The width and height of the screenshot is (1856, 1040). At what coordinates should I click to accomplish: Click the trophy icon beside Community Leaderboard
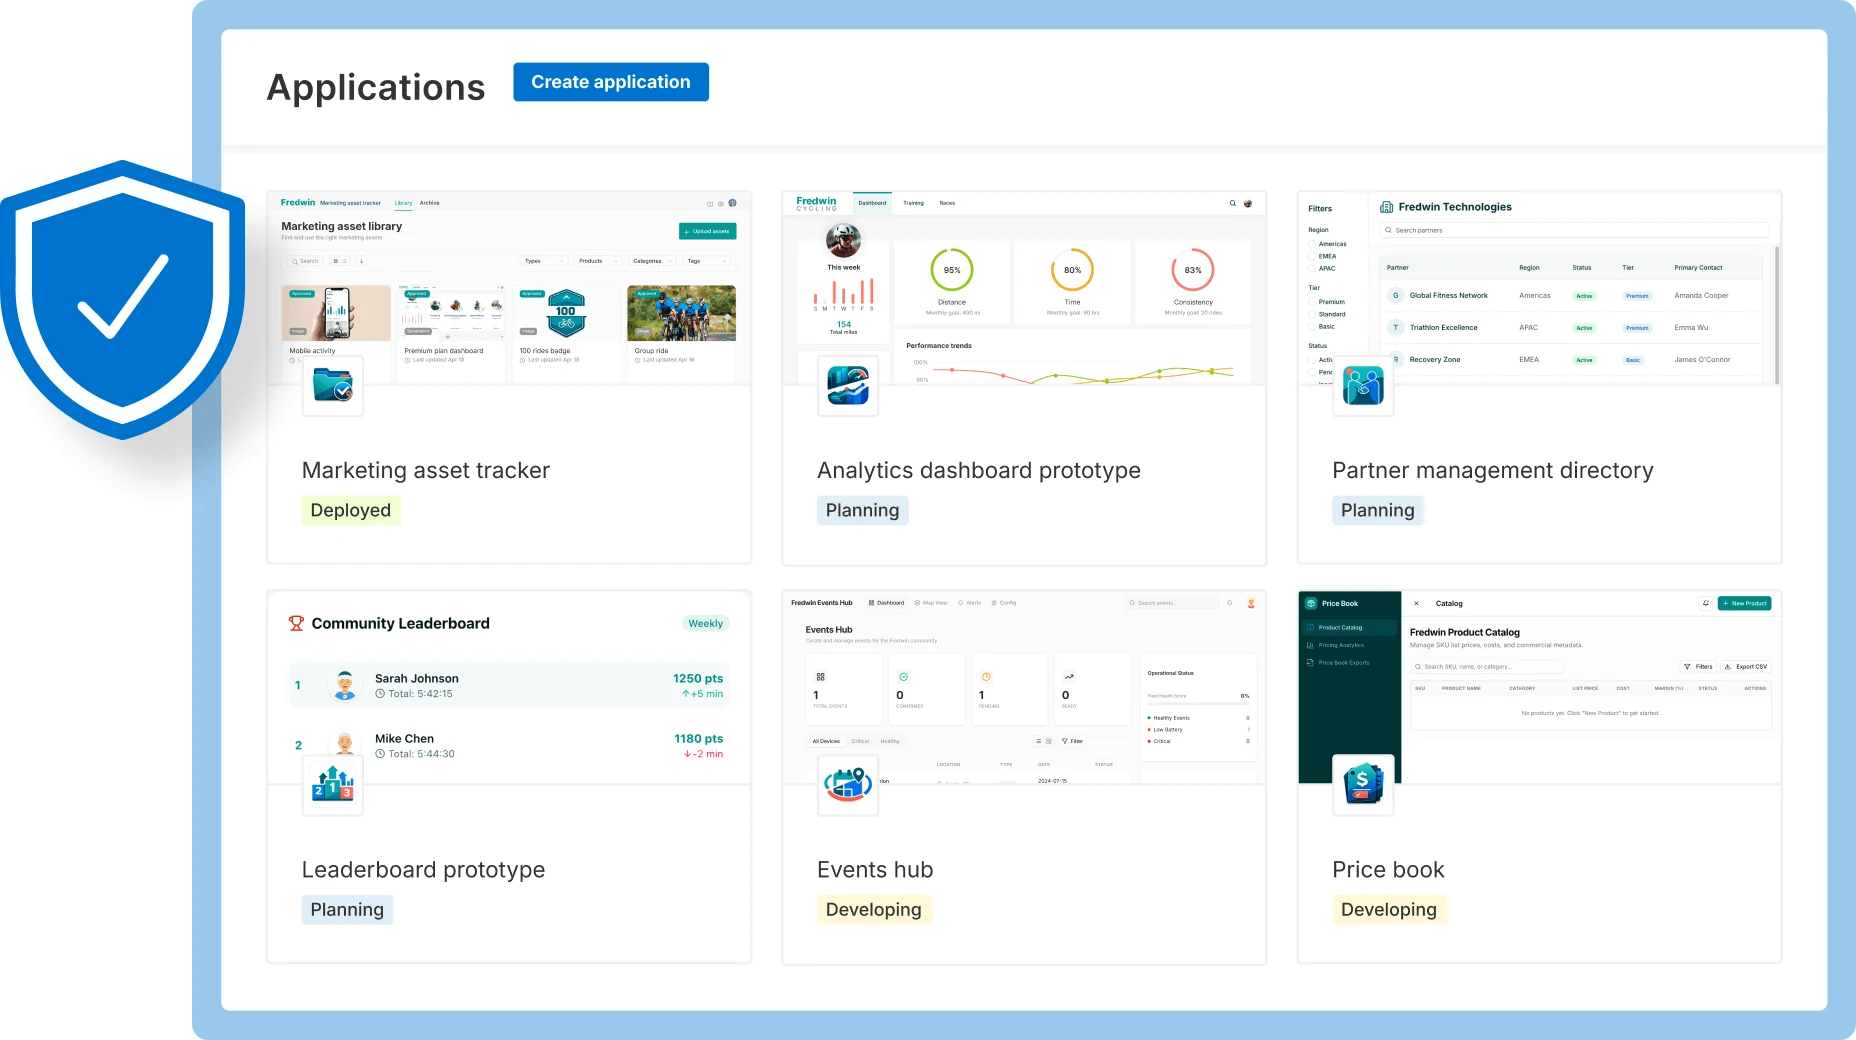point(296,623)
